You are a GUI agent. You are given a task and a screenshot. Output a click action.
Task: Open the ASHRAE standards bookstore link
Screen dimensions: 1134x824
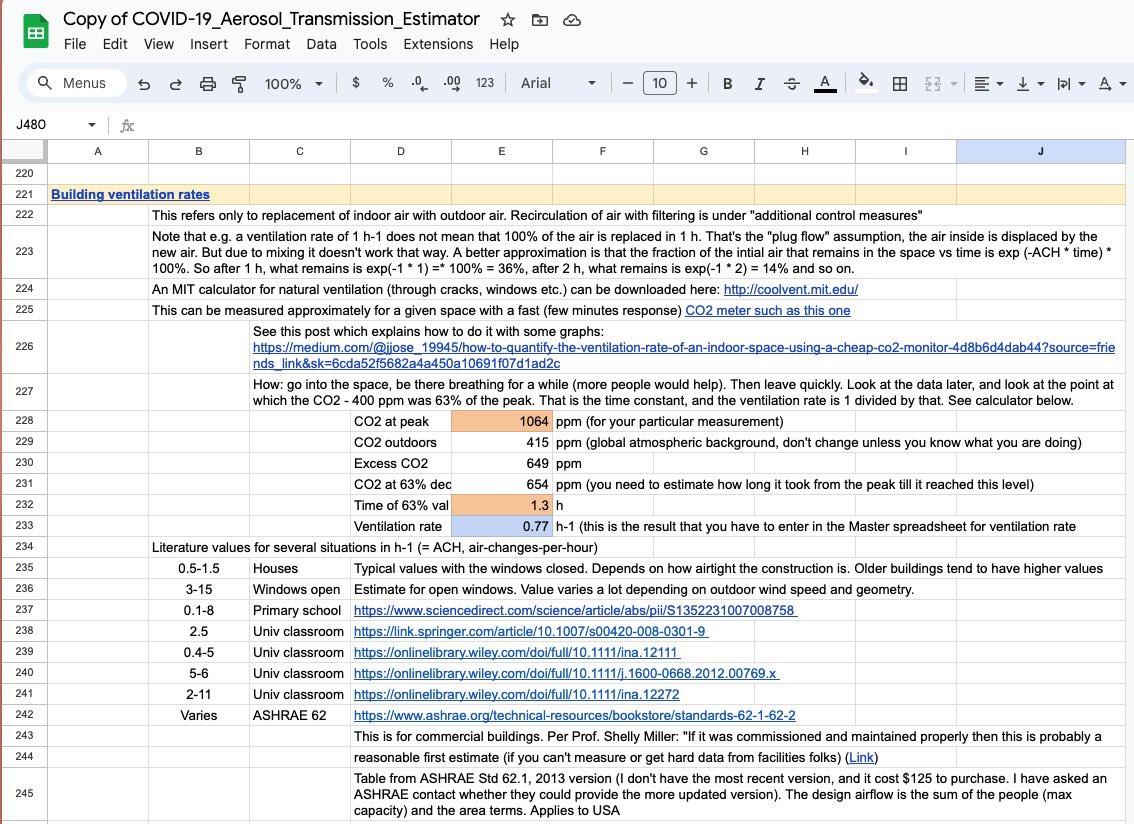pos(574,715)
